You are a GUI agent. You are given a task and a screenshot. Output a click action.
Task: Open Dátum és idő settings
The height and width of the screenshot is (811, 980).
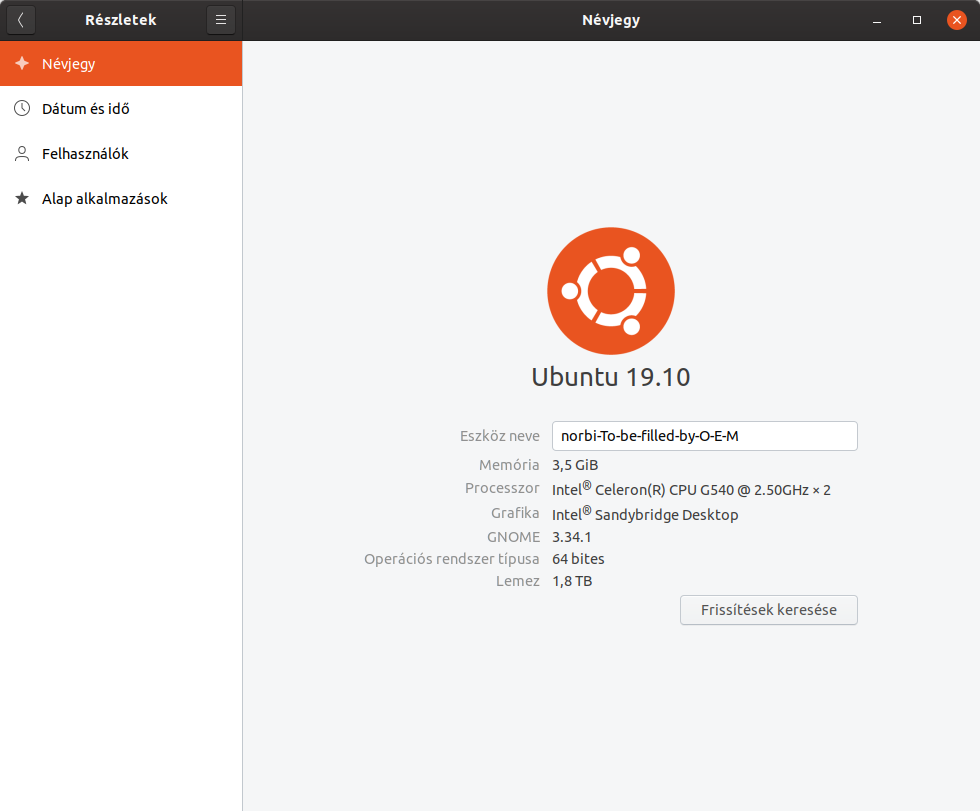(121, 109)
